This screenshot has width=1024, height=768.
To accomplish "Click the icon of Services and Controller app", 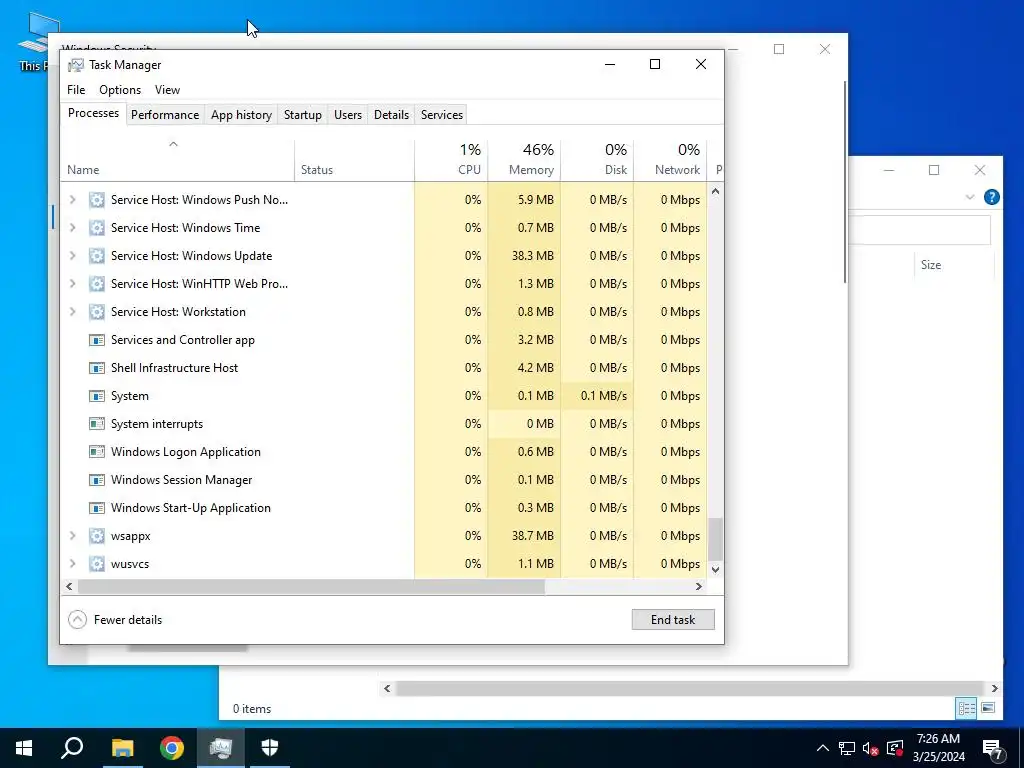I will coord(97,340).
